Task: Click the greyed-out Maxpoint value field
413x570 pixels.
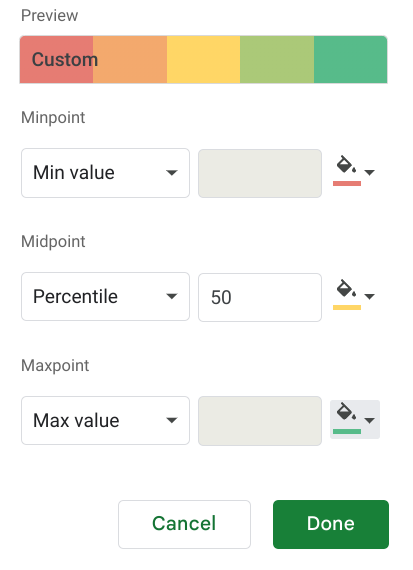Action: pos(260,421)
